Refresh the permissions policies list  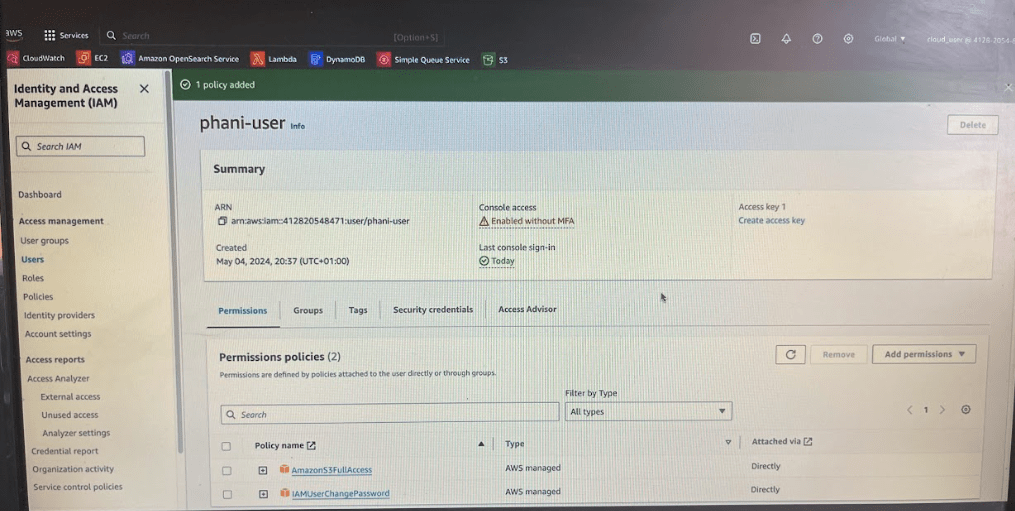point(790,354)
